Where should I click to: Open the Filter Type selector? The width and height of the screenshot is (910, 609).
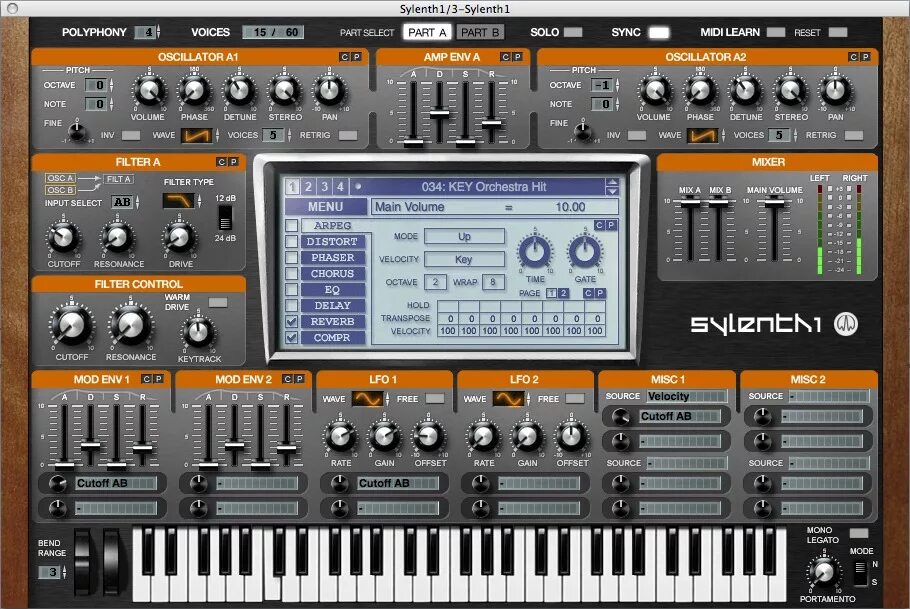pyautogui.click(x=178, y=201)
